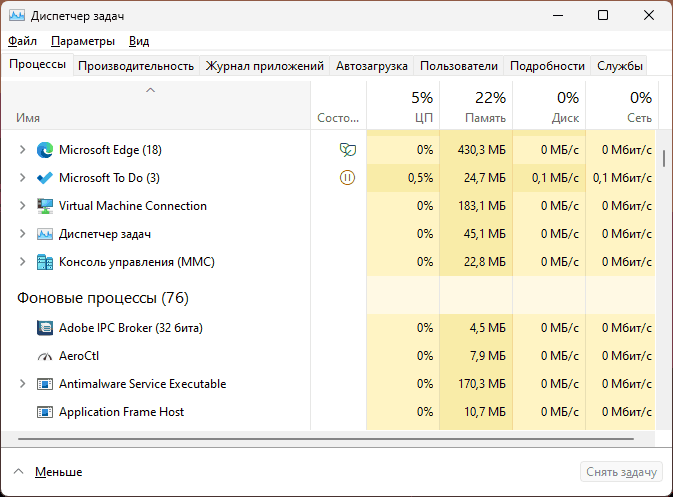
Task: Select the Консоль управления (MMC) row name
Action: (136, 262)
